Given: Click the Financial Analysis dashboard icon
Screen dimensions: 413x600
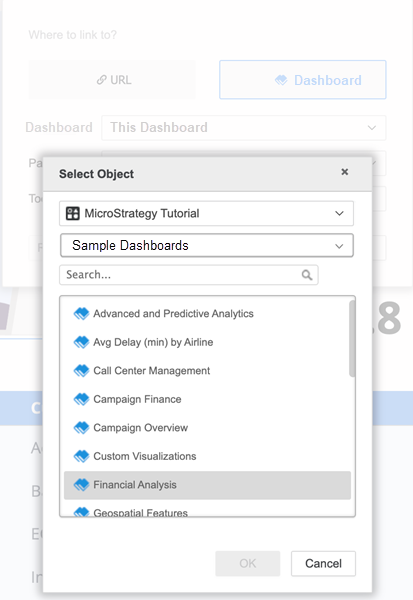Looking at the screenshot, I should (x=81, y=485).
